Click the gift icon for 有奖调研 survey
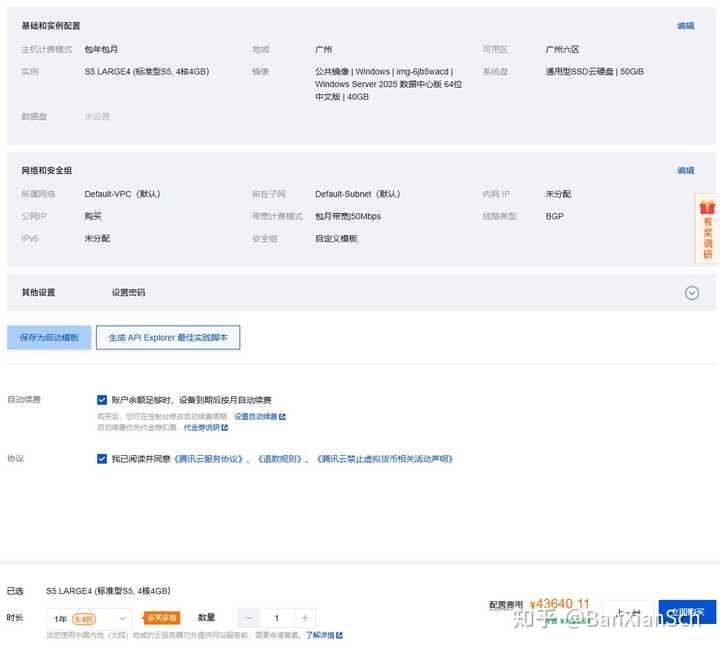The image size is (720, 648). click(707, 207)
